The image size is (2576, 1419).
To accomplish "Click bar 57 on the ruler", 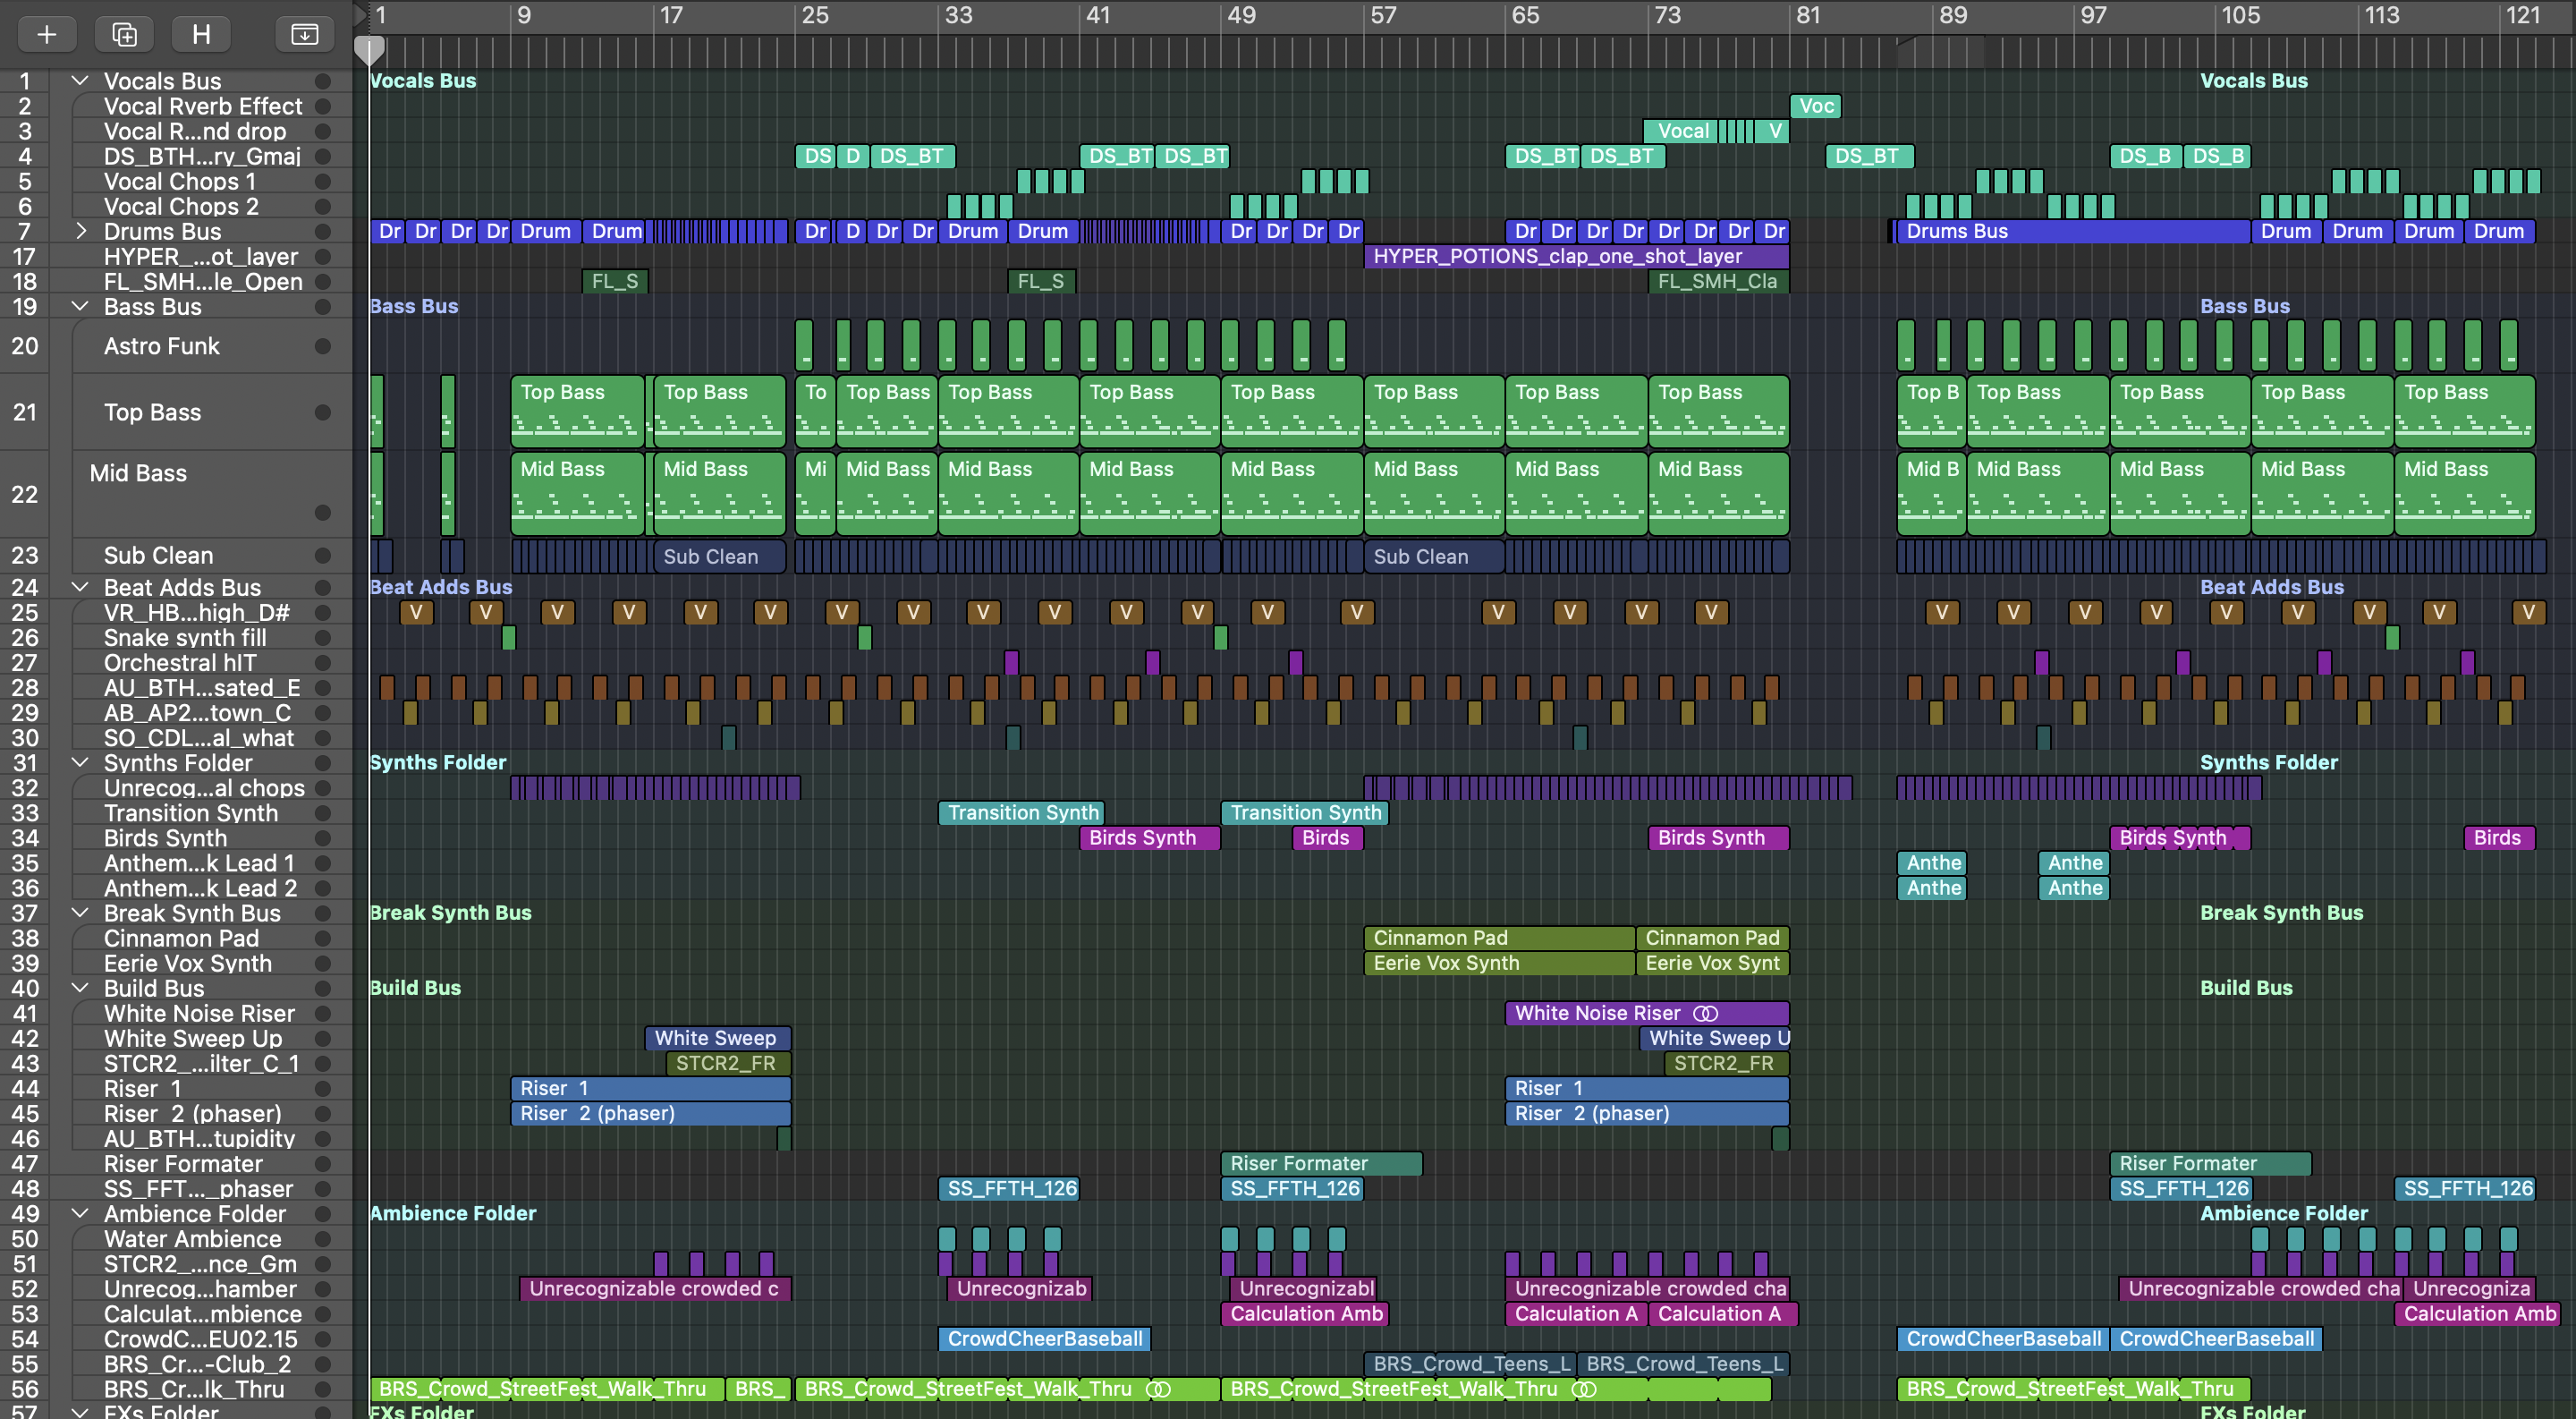I will tap(1383, 15).
